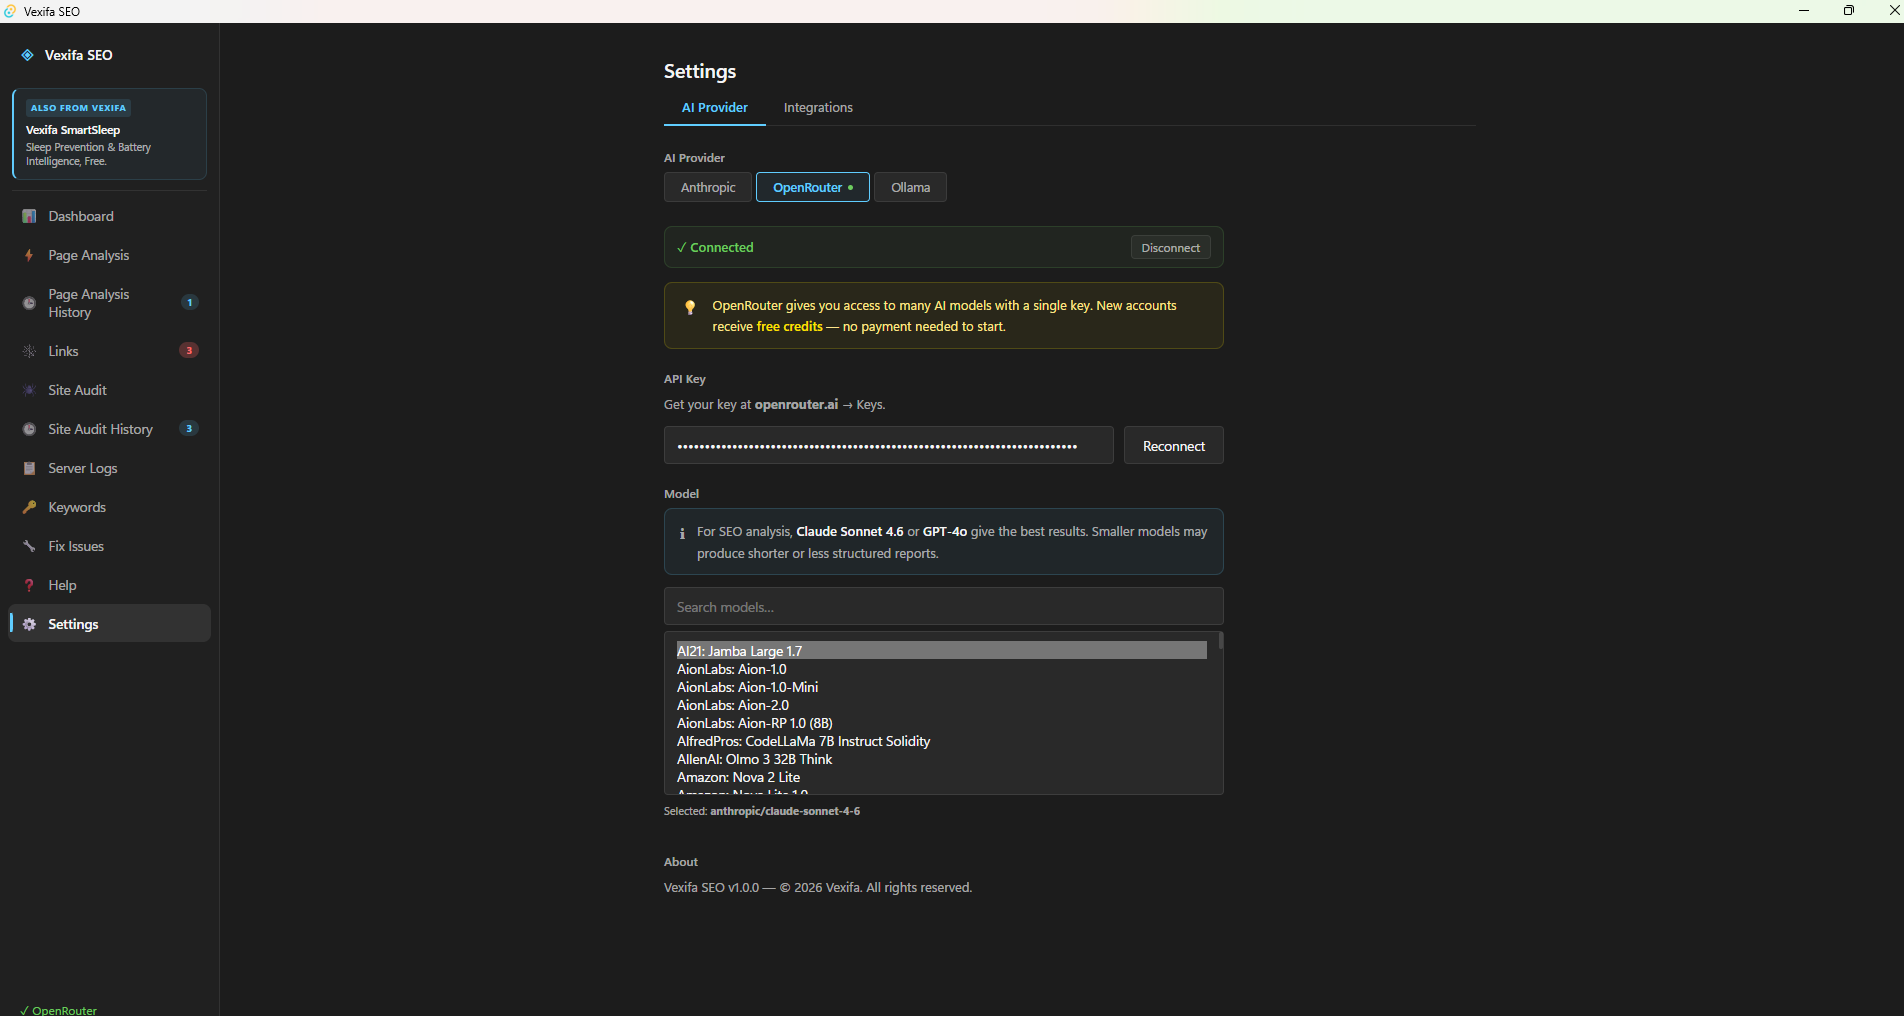Click the Reconnect button
Image resolution: width=1904 pixels, height=1016 pixels.
(x=1174, y=446)
